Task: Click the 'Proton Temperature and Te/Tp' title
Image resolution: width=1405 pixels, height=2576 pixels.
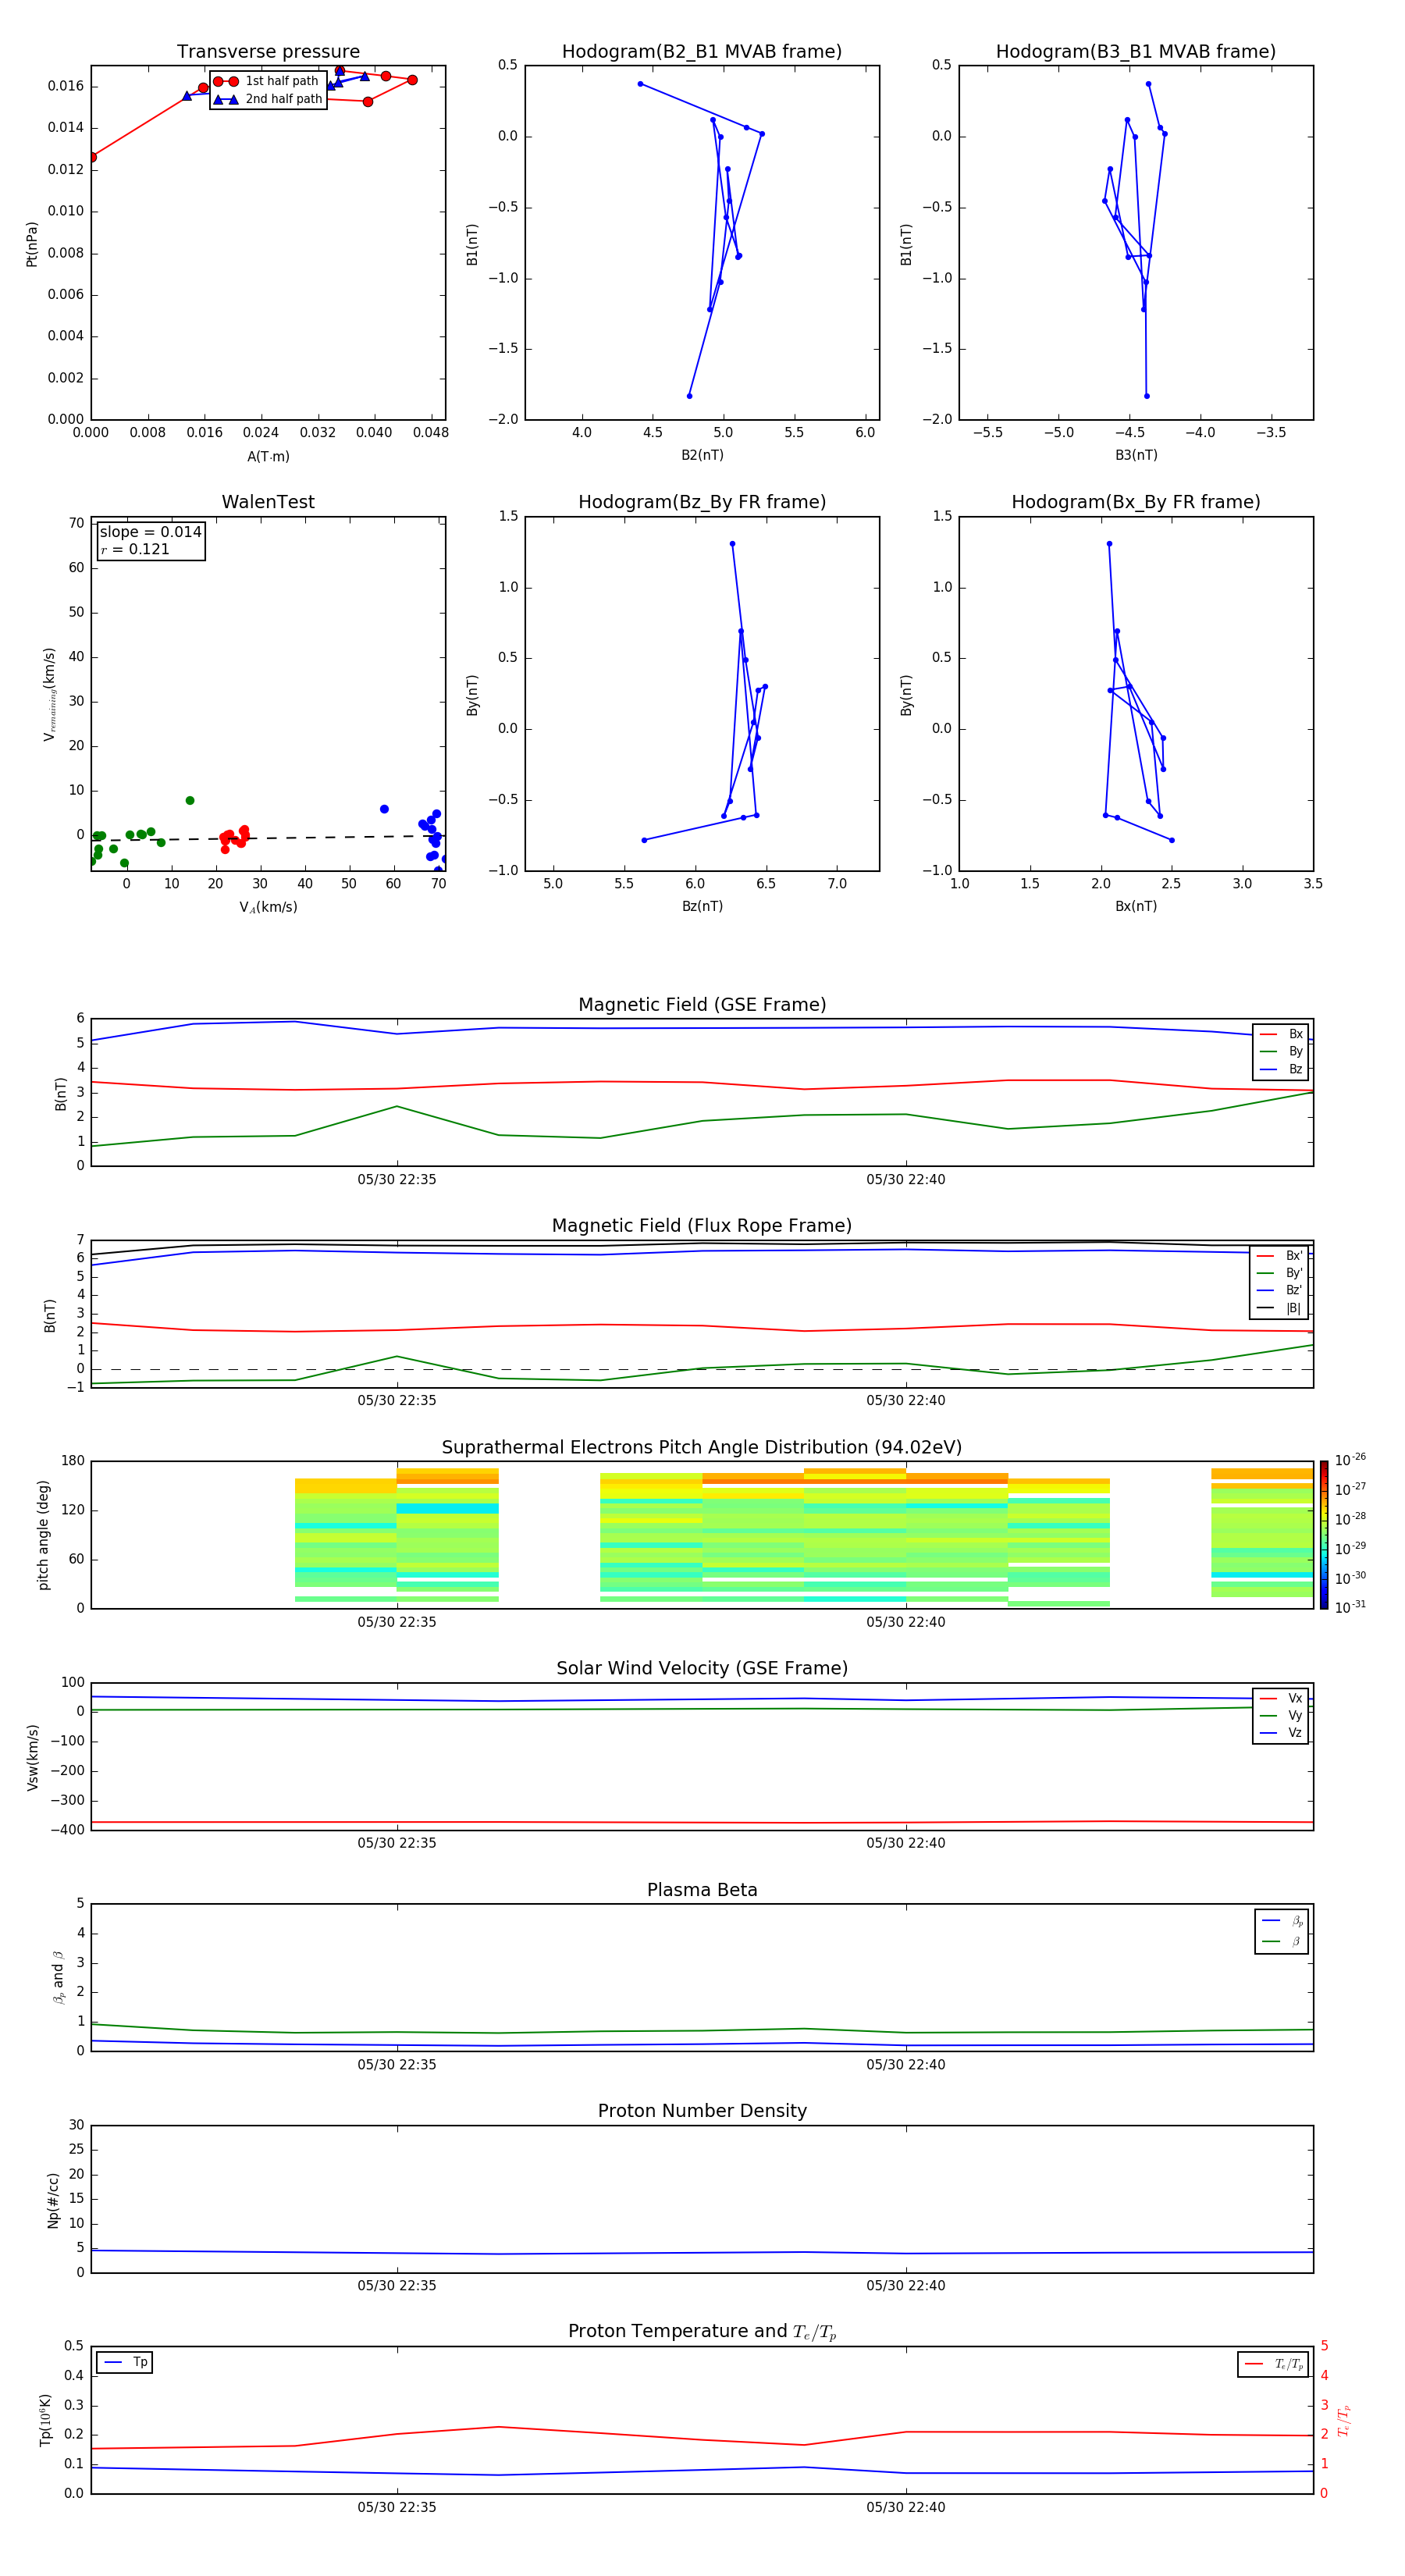Action: [x=702, y=2332]
